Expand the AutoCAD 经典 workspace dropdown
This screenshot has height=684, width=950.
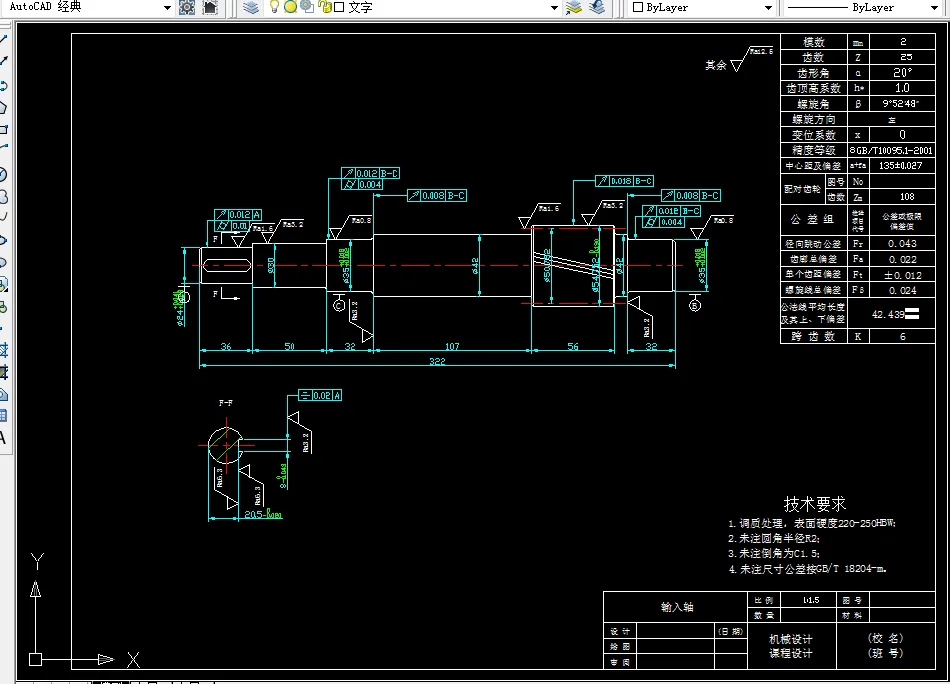[x=167, y=8]
